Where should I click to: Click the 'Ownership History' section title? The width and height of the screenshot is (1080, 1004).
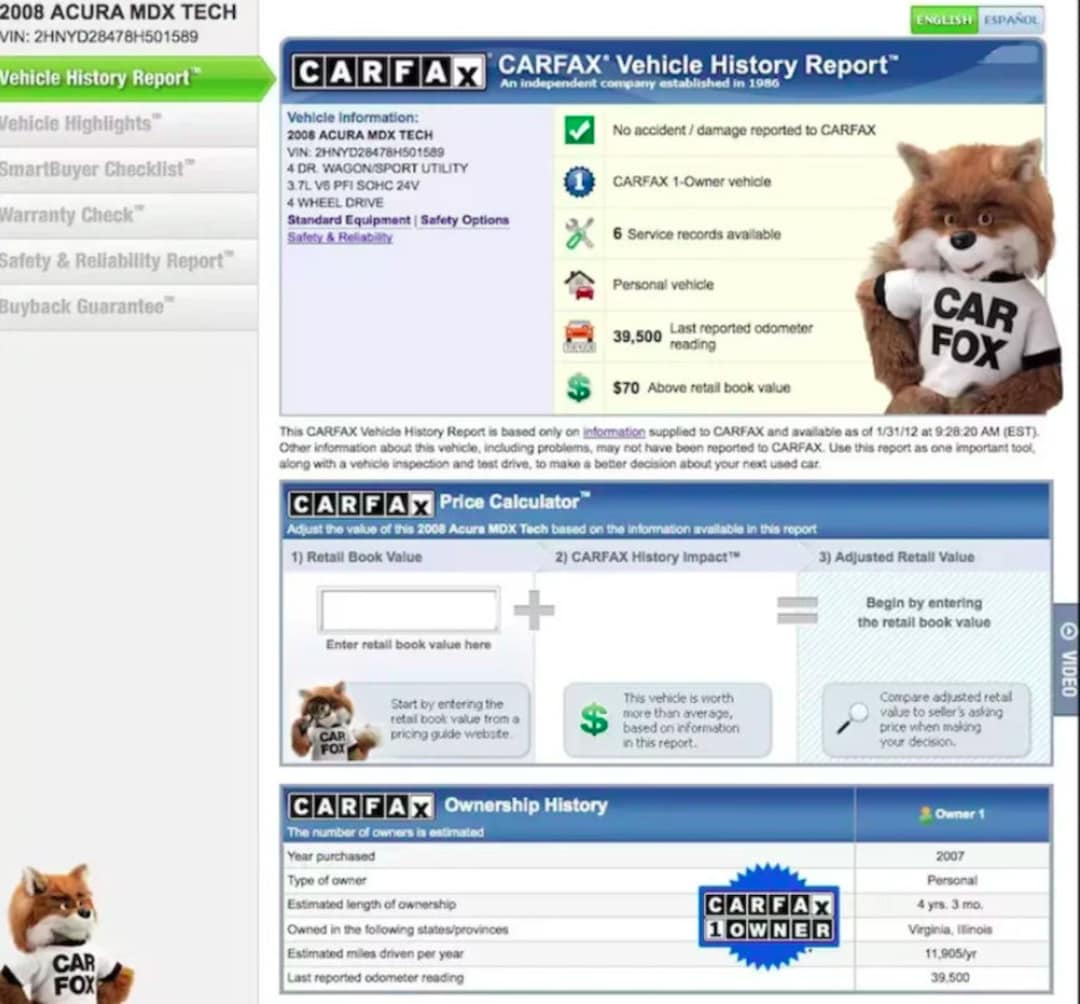point(526,805)
